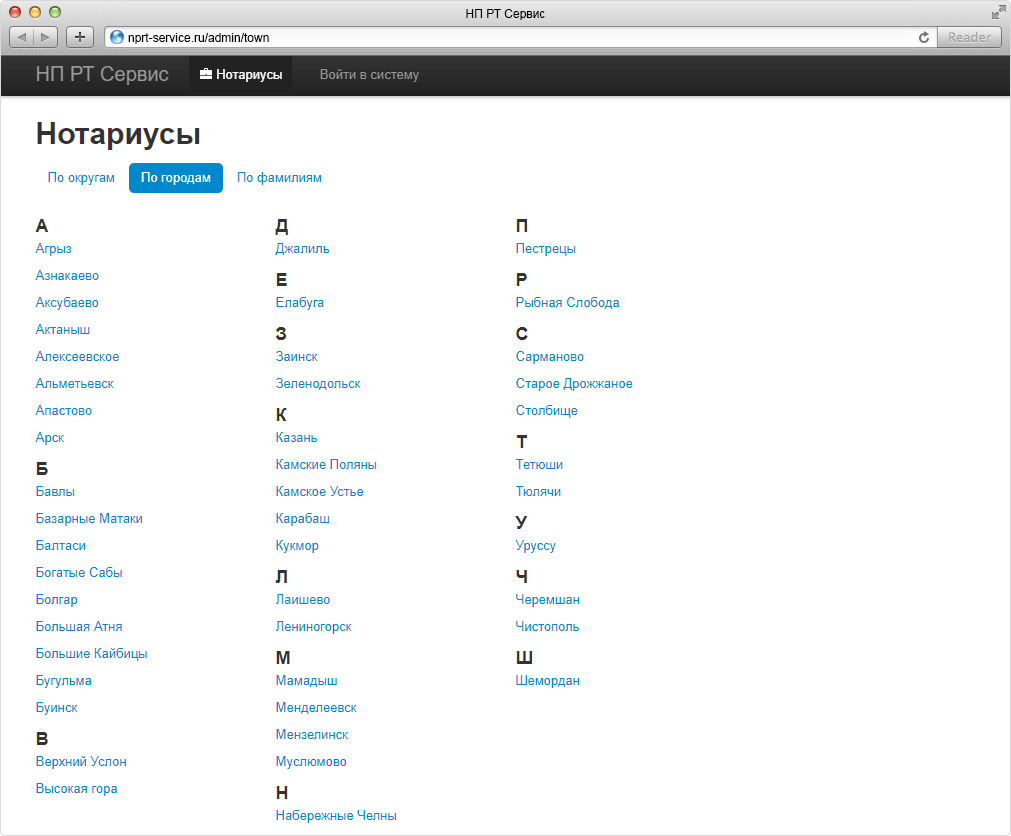Switch to the По фамилиям tab
The height and width of the screenshot is (836, 1011).
coord(279,178)
